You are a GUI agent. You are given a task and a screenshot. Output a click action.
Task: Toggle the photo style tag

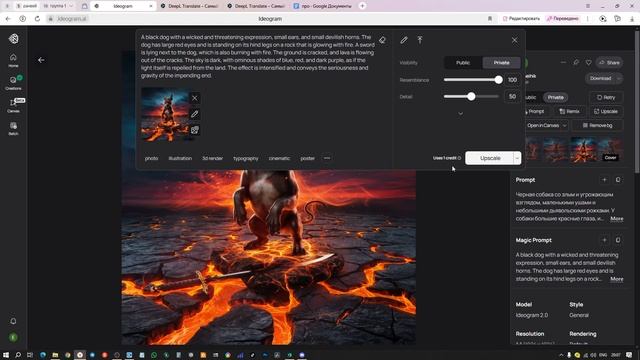click(x=151, y=158)
